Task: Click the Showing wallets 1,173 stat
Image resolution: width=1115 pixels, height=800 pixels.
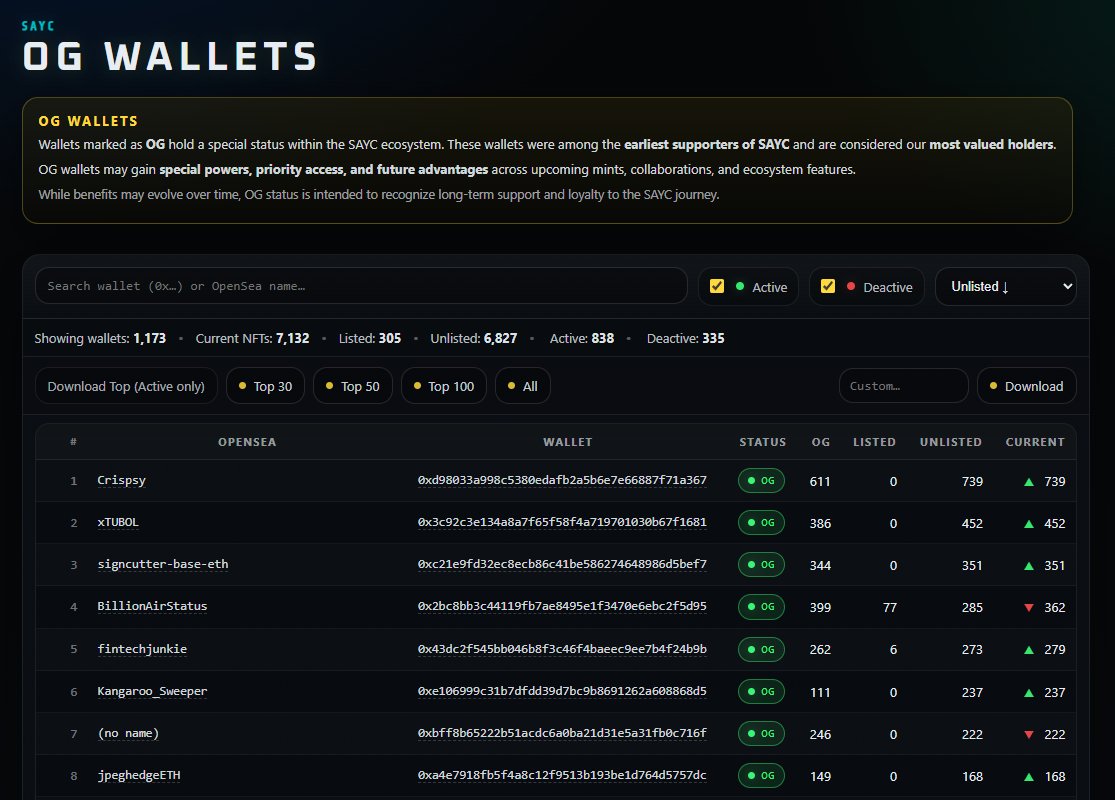Action: [x=100, y=338]
